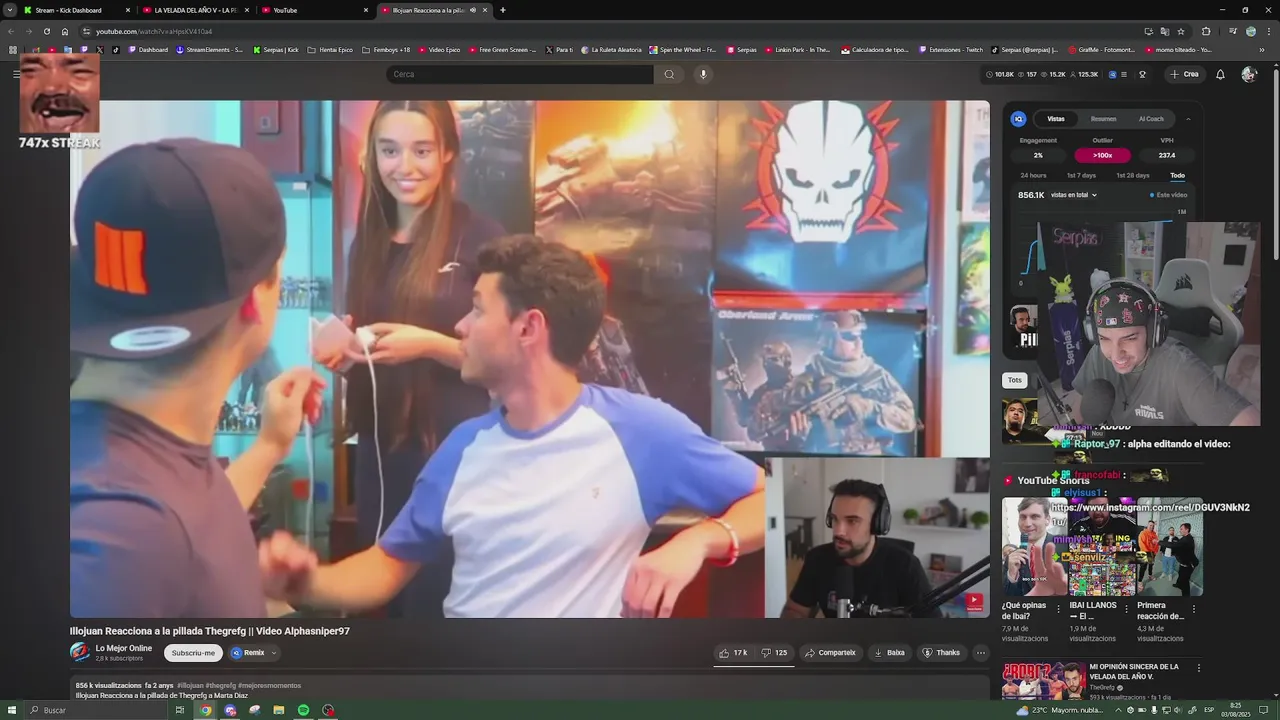Open Lo Mejor Online channel avatar
1280x720 pixels.
[x=79, y=653]
